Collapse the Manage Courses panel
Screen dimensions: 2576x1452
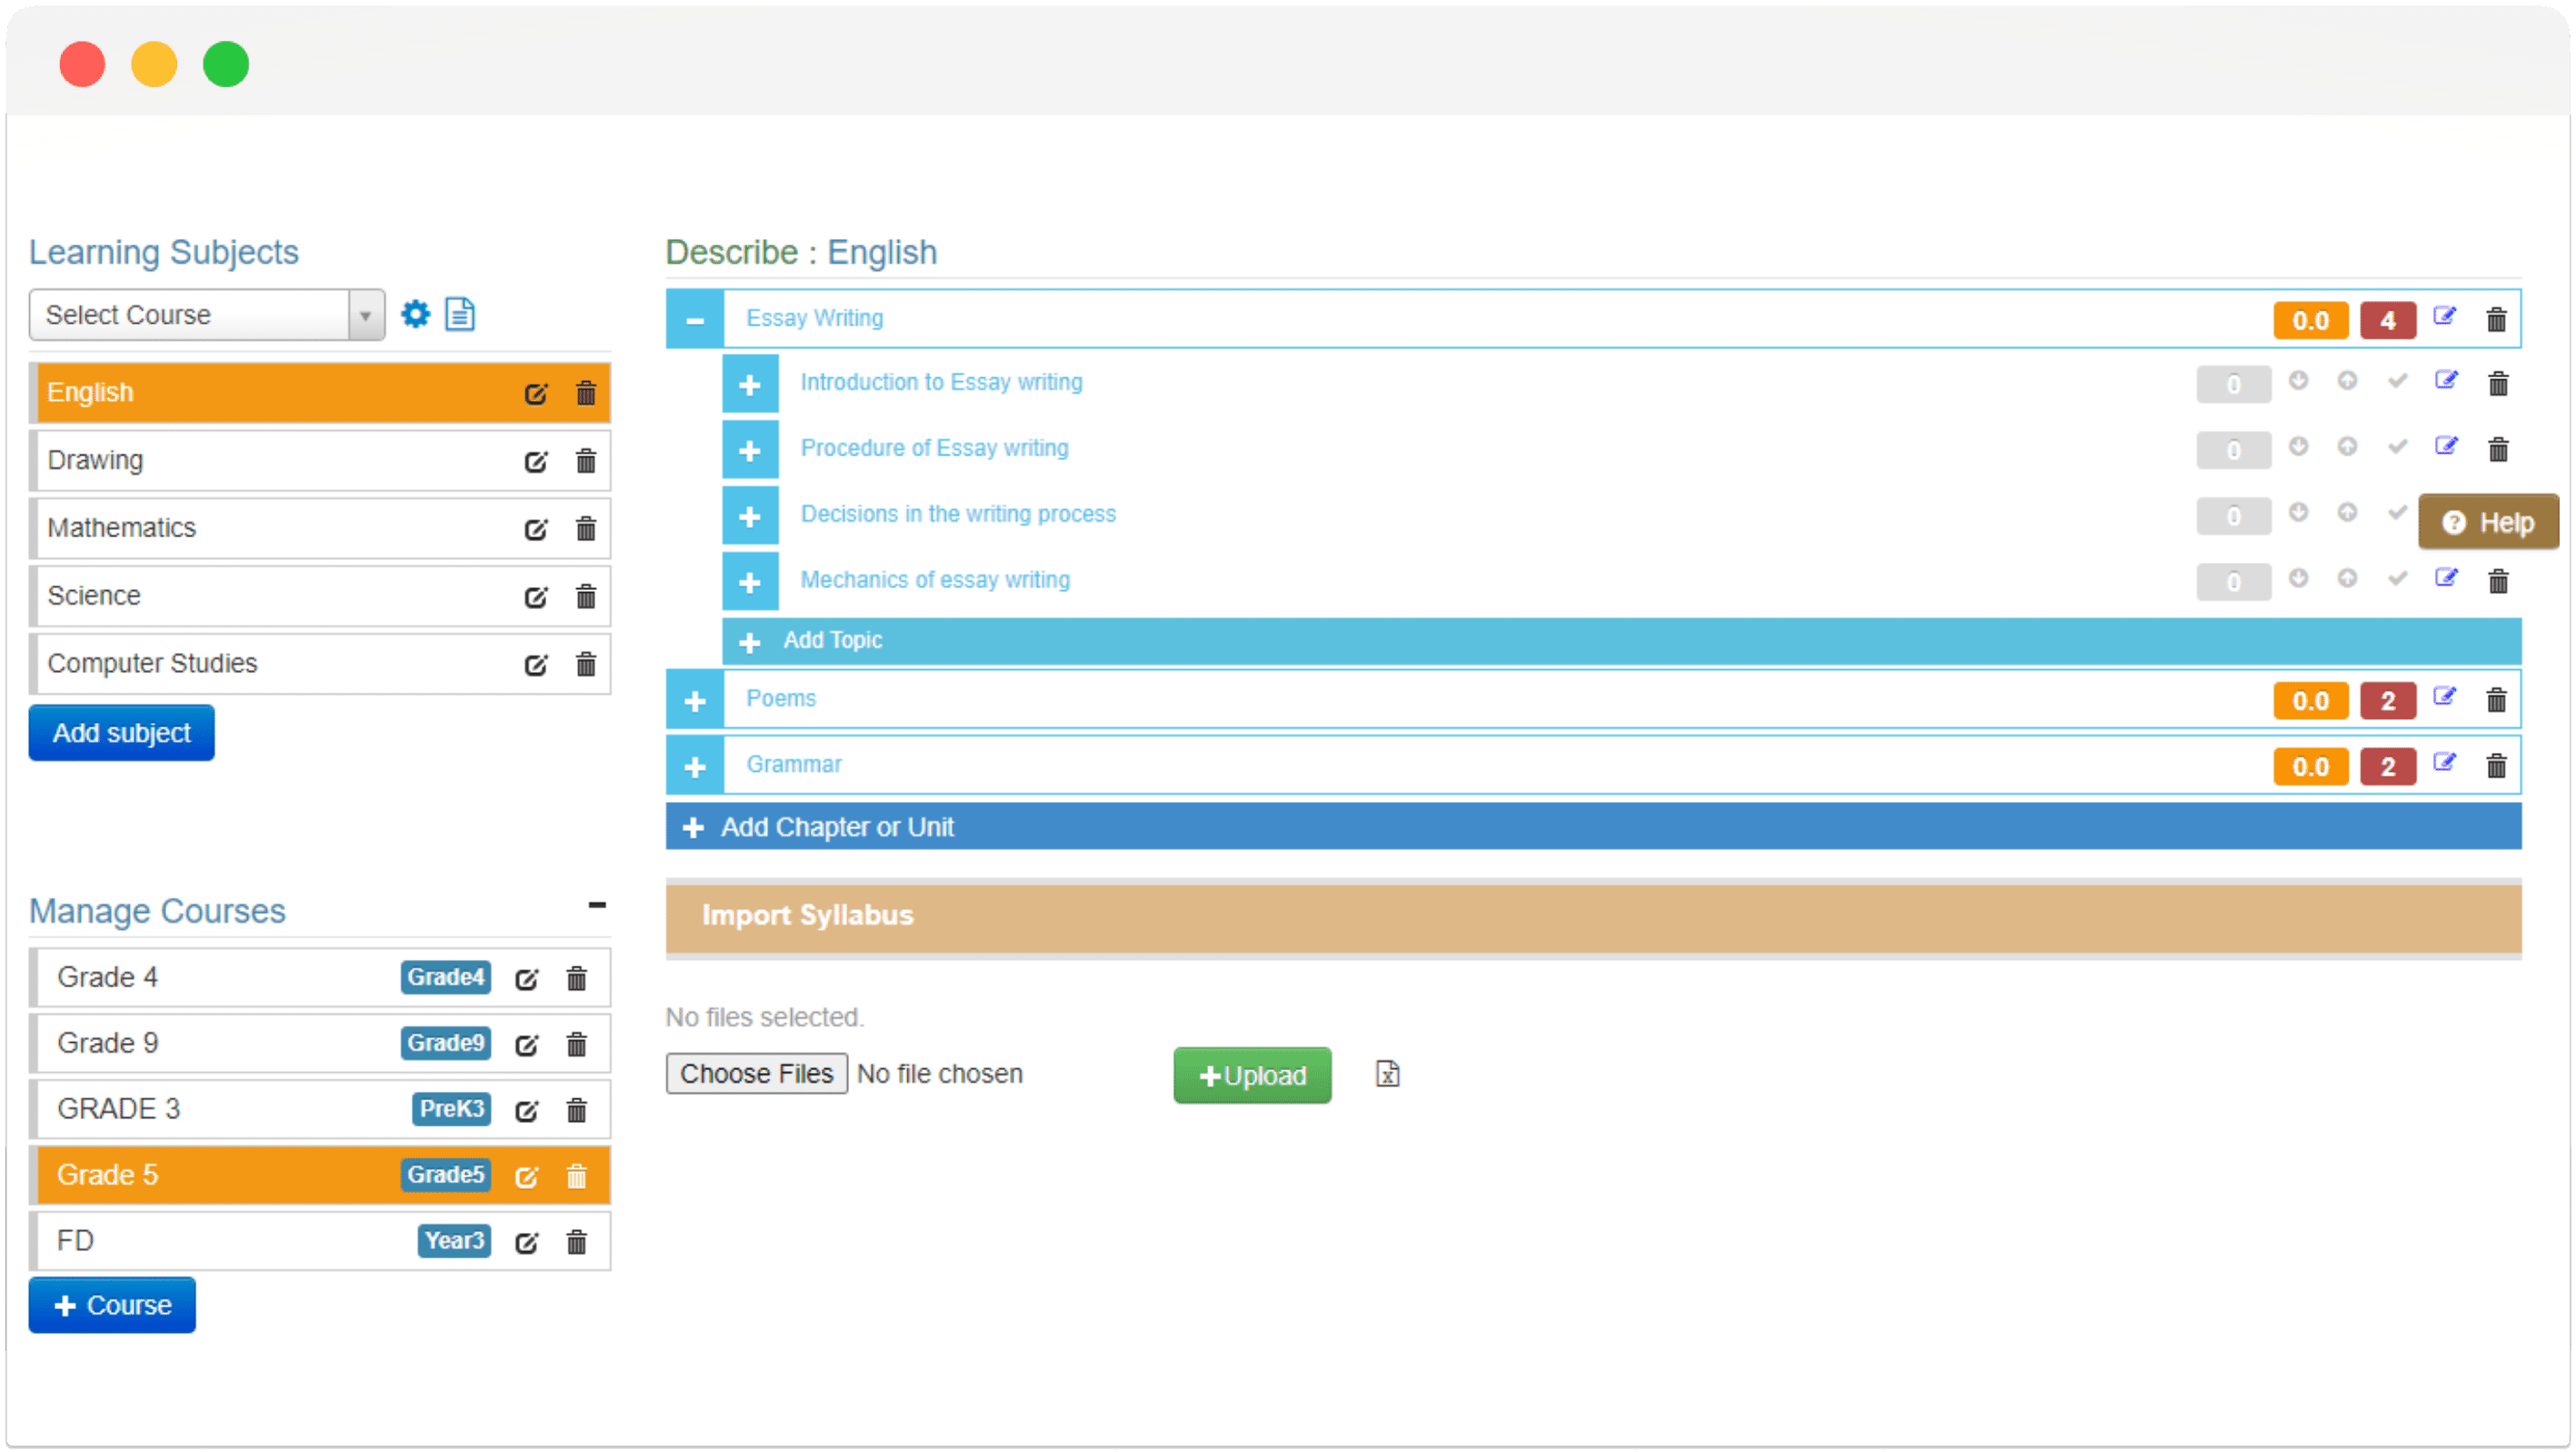[597, 905]
